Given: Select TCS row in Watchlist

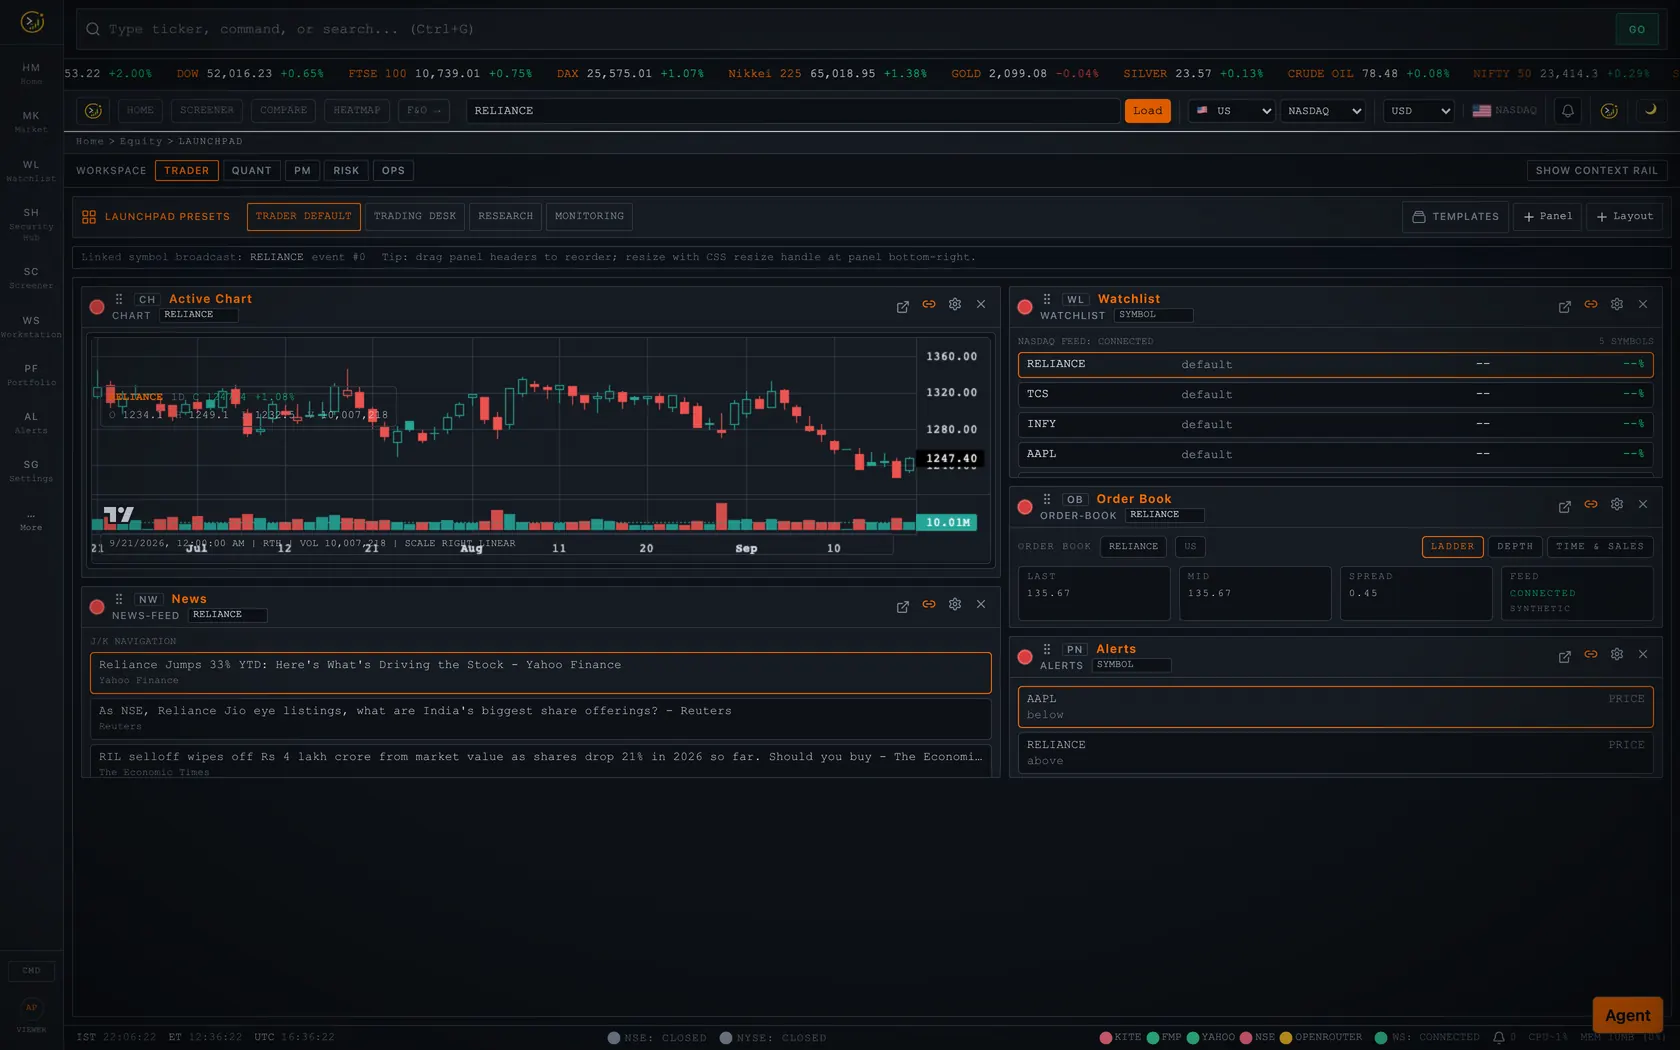Looking at the screenshot, I should [1335, 394].
